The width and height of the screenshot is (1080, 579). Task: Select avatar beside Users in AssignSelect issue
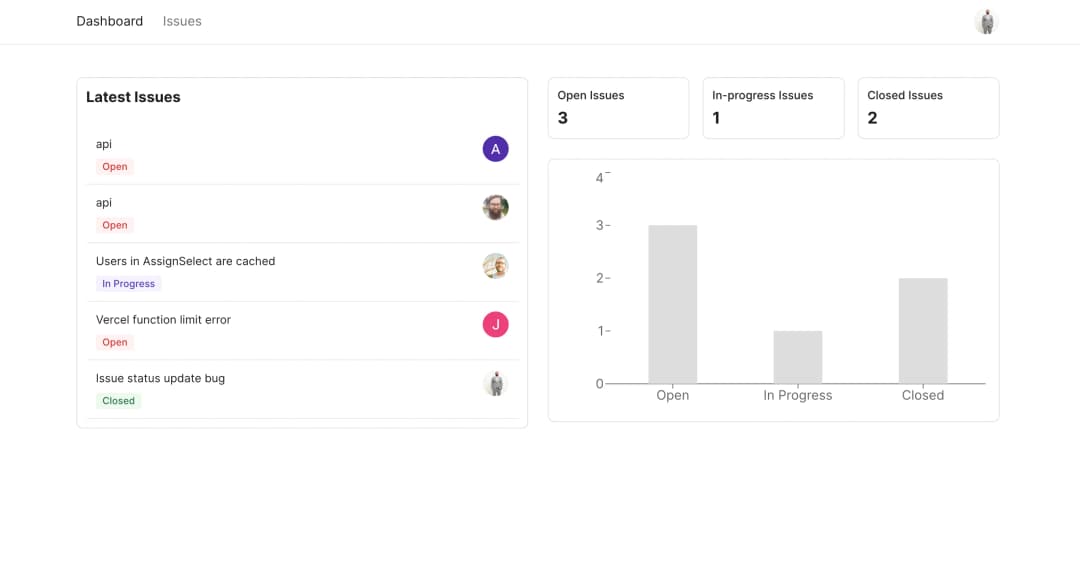tap(495, 266)
